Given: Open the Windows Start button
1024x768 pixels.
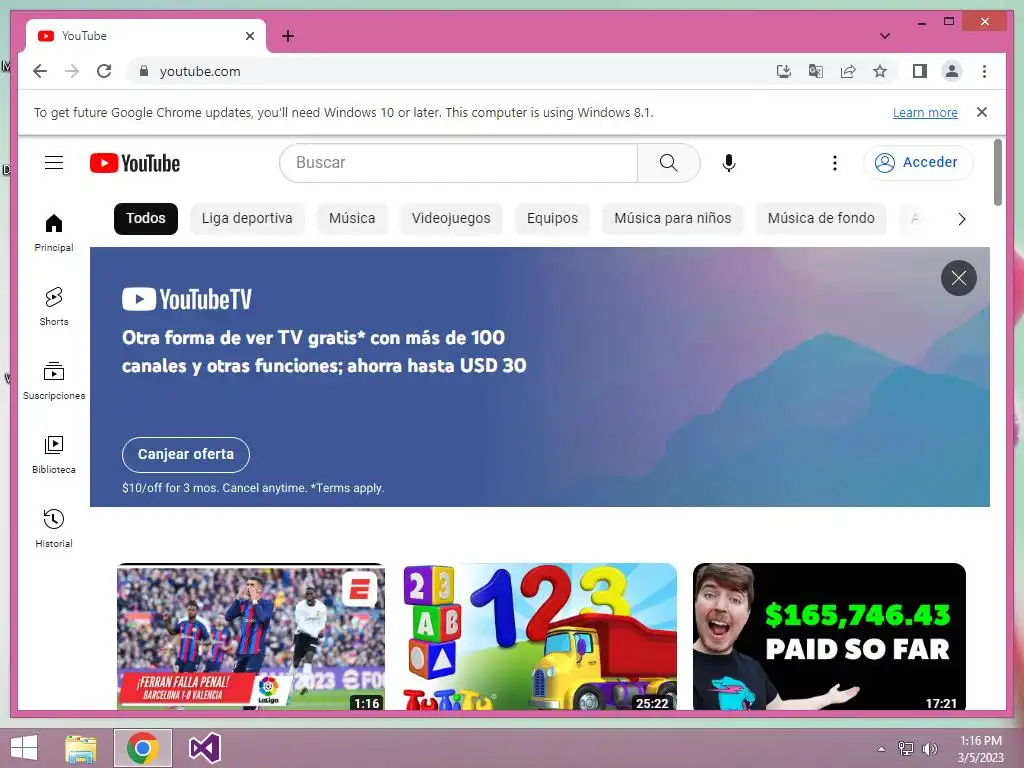Looking at the screenshot, I should pyautogui.click(x=24, y=748).
